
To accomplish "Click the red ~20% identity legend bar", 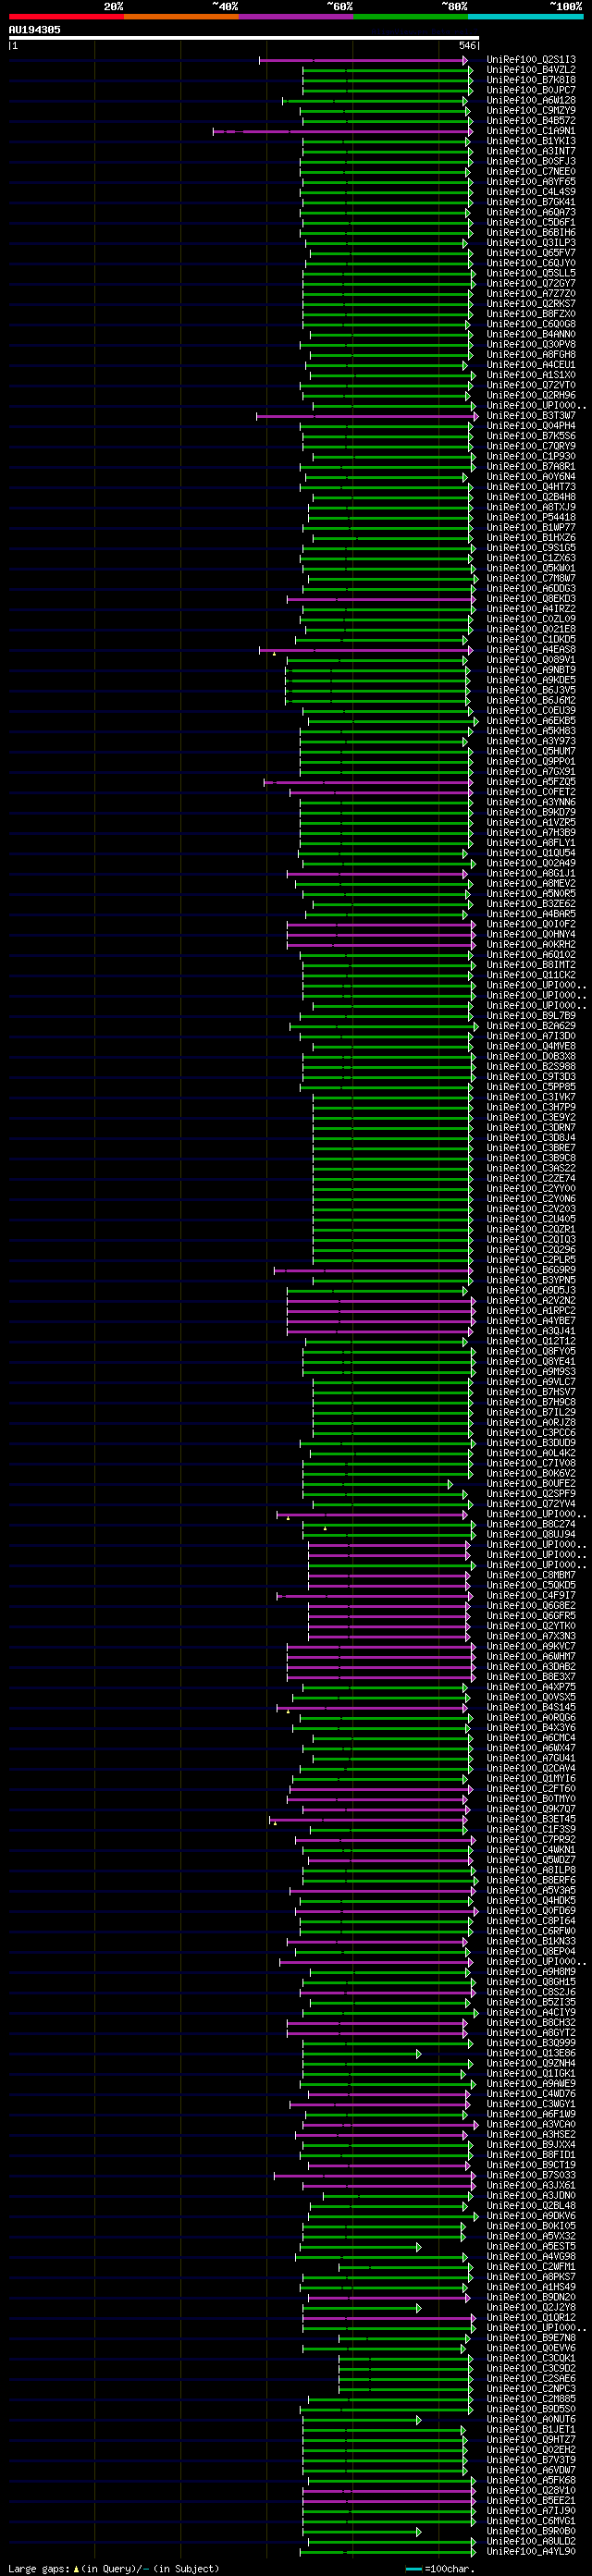I will [x=66, y=16].
